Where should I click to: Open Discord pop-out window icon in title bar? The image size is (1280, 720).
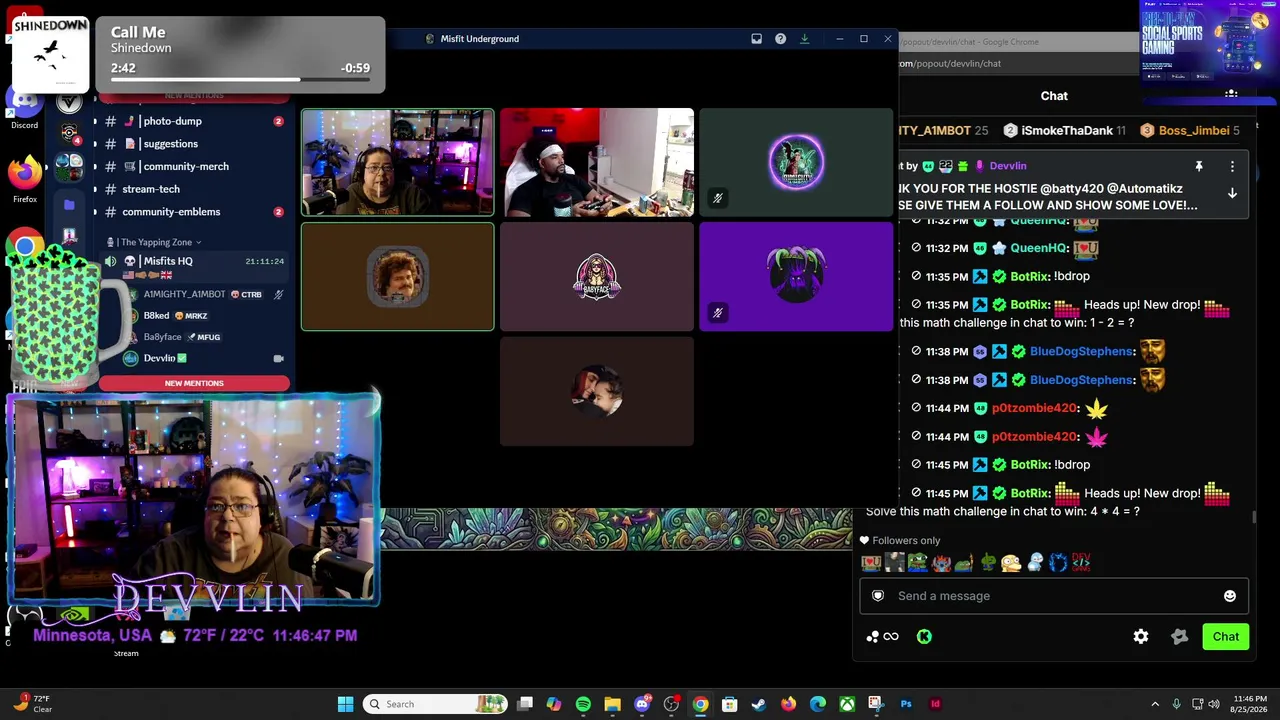pyautogui.click(x=757, y=39)
